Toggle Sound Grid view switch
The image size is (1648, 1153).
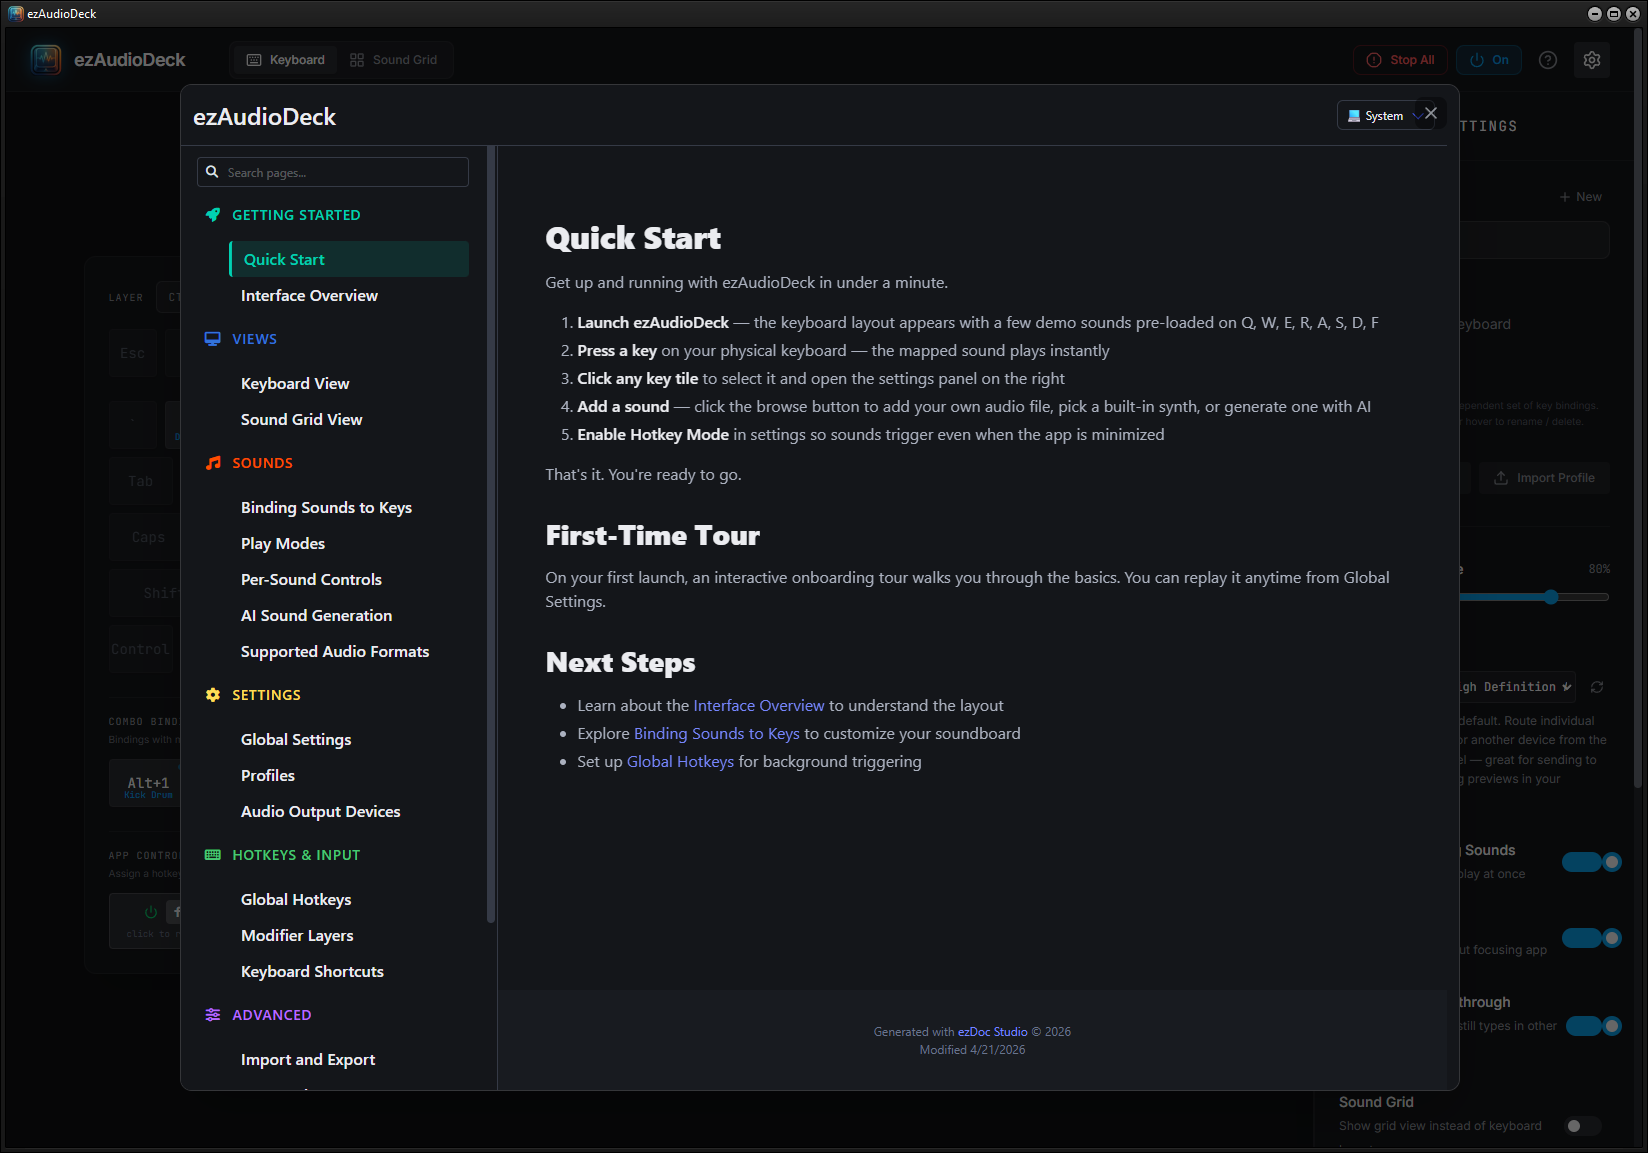(x=1581, y=1126)
